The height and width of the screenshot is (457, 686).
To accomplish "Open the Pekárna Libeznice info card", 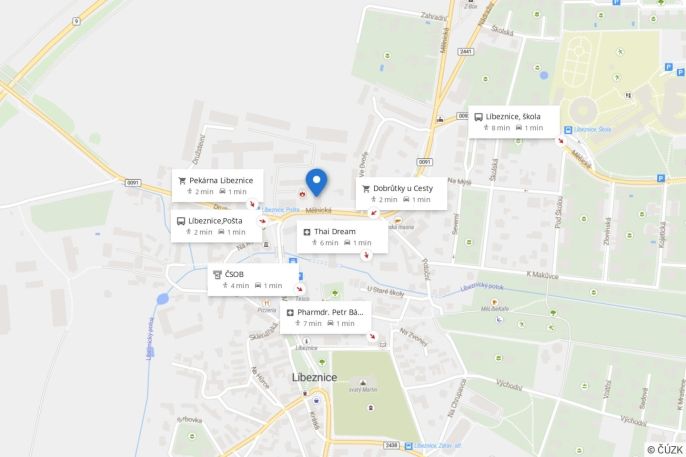I will point(217,185).
